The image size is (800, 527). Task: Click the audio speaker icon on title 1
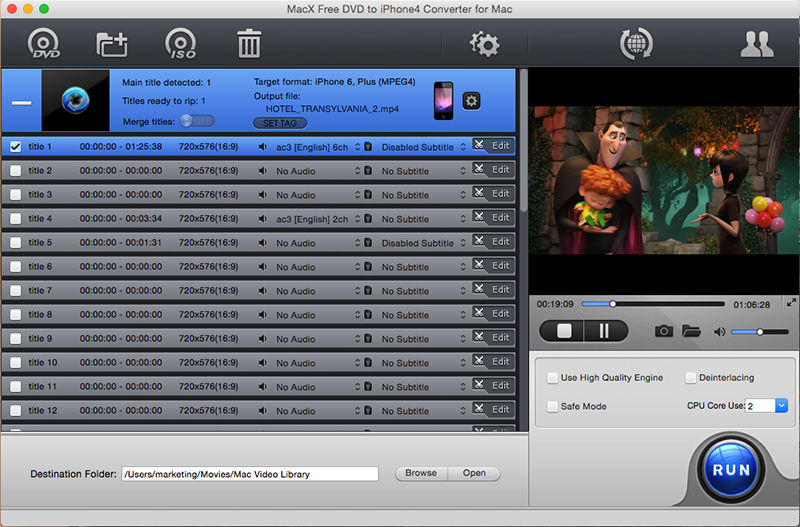coord(262,147)
